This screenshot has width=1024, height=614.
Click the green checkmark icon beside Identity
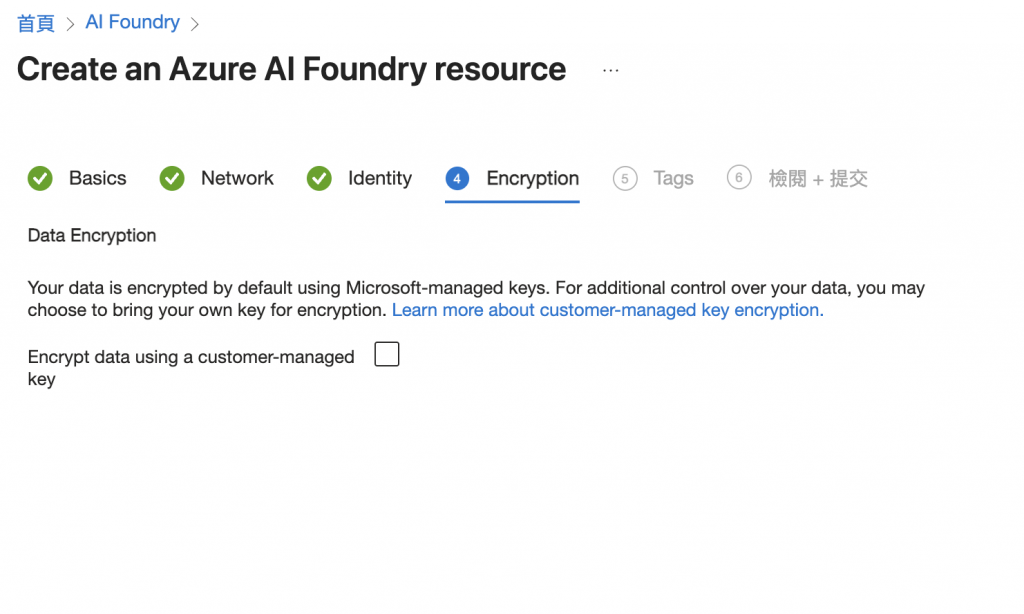click(x=319, y=179)
